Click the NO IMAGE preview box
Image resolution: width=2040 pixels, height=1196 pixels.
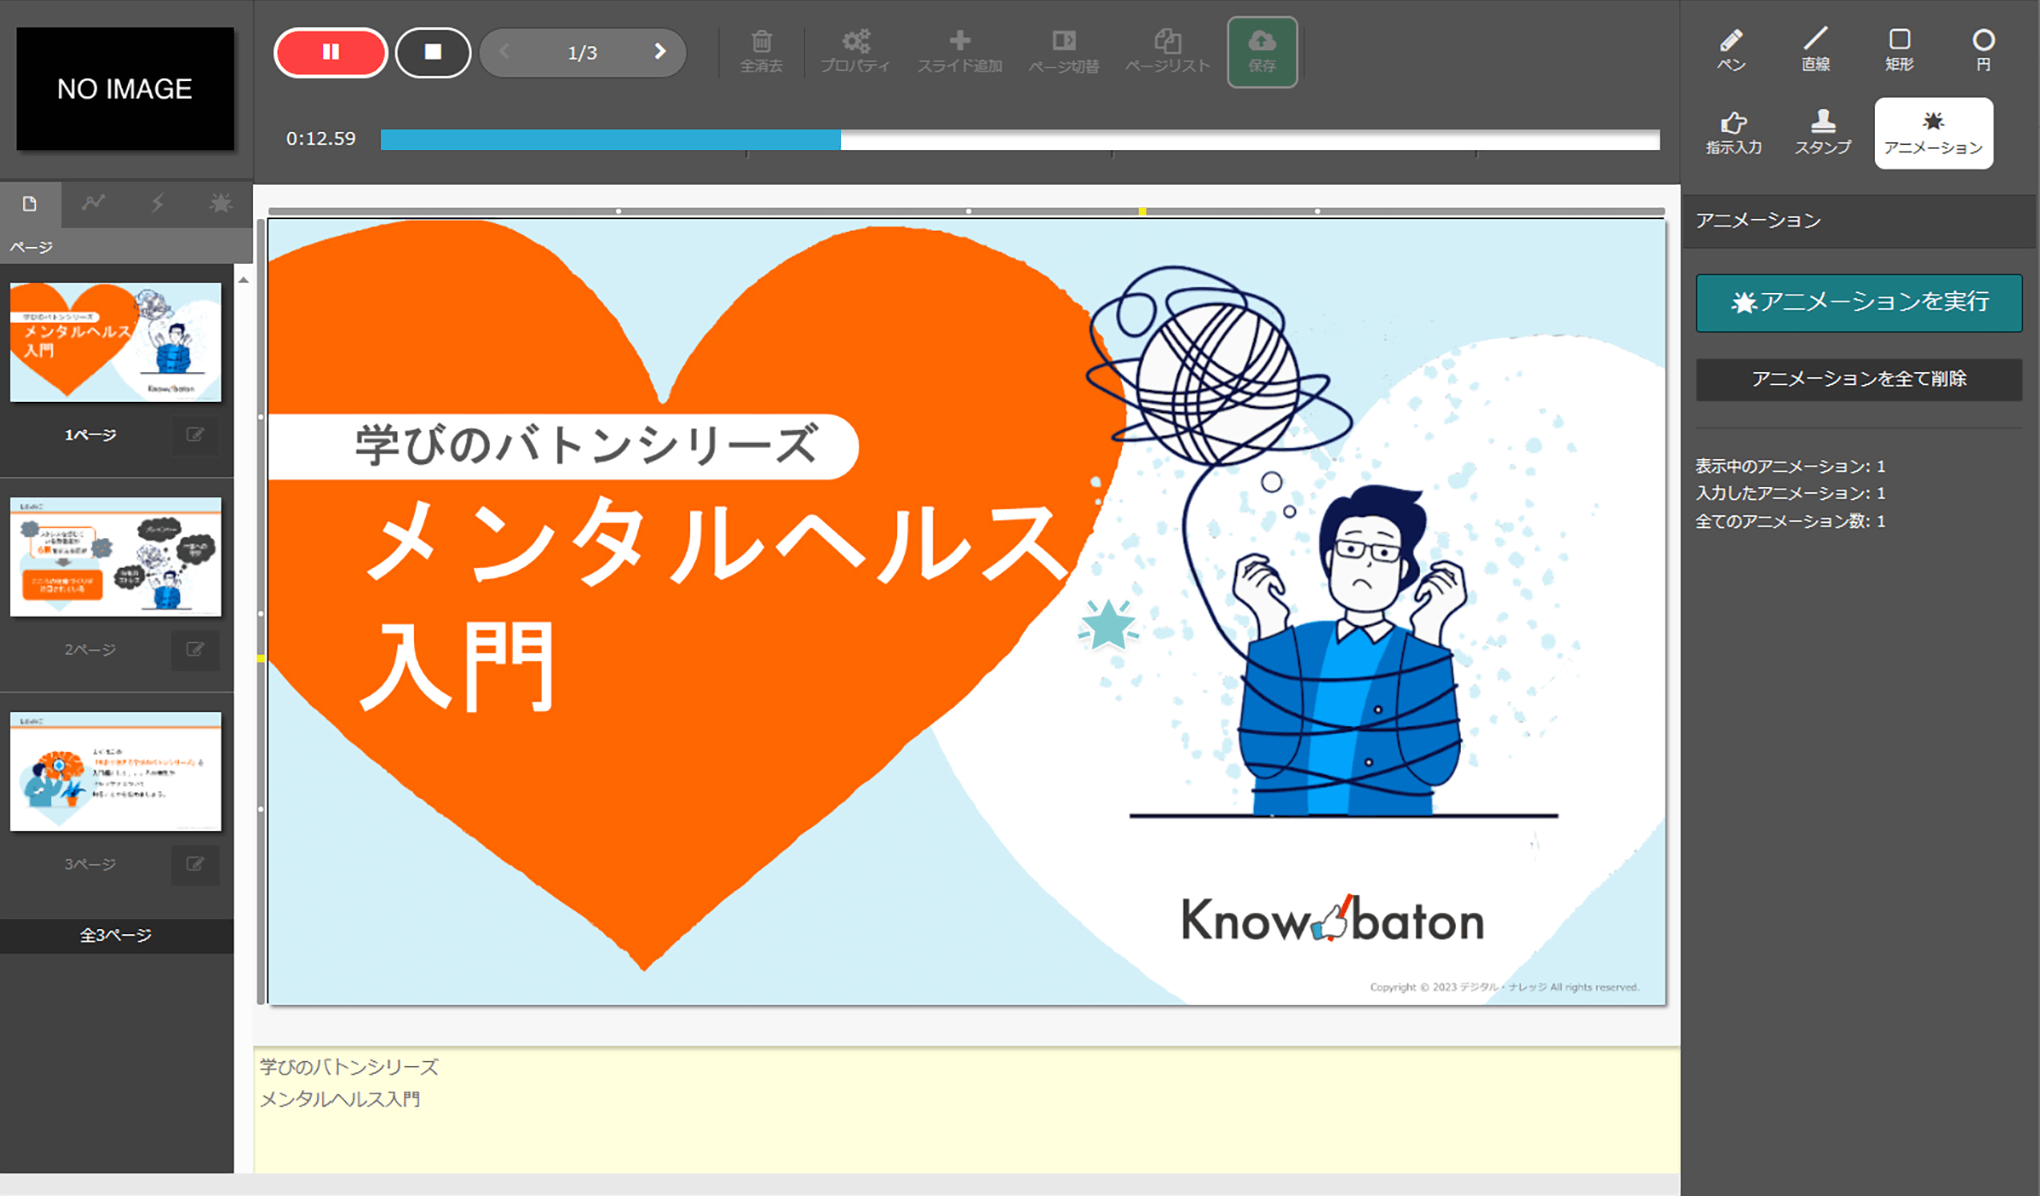point(125,89)
